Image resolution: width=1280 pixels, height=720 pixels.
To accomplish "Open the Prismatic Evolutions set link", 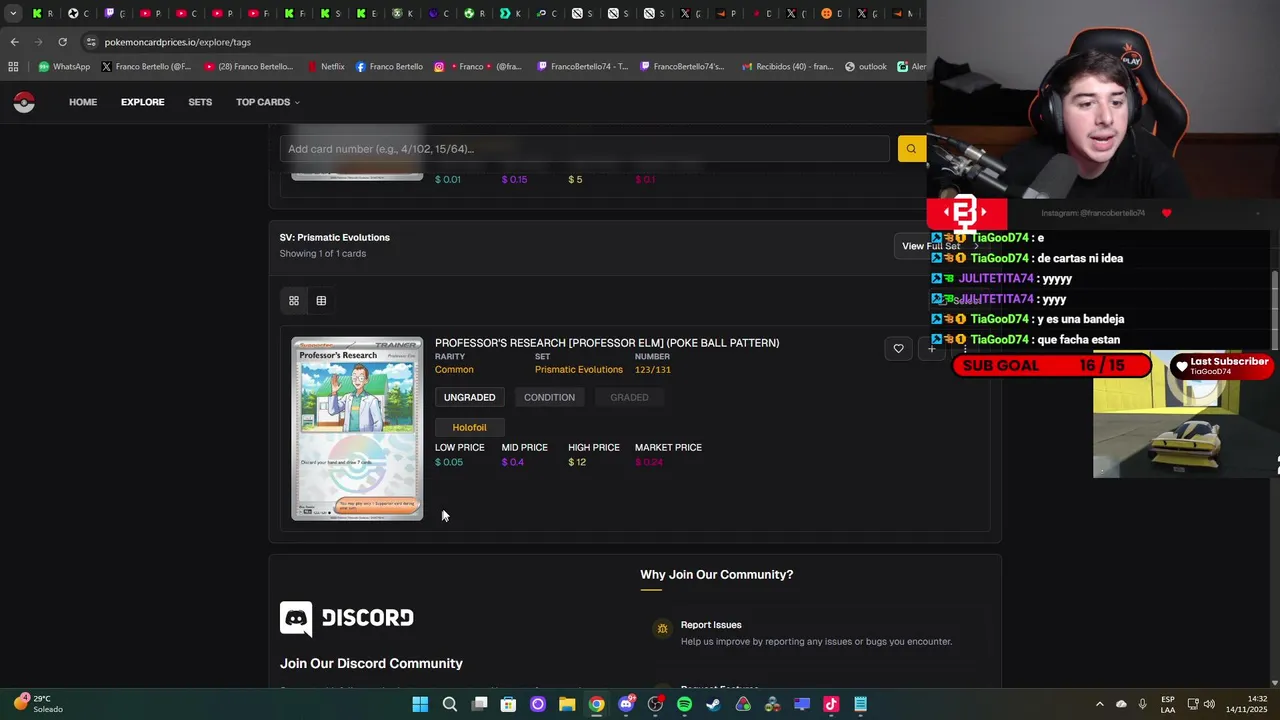I will [578, 370].
